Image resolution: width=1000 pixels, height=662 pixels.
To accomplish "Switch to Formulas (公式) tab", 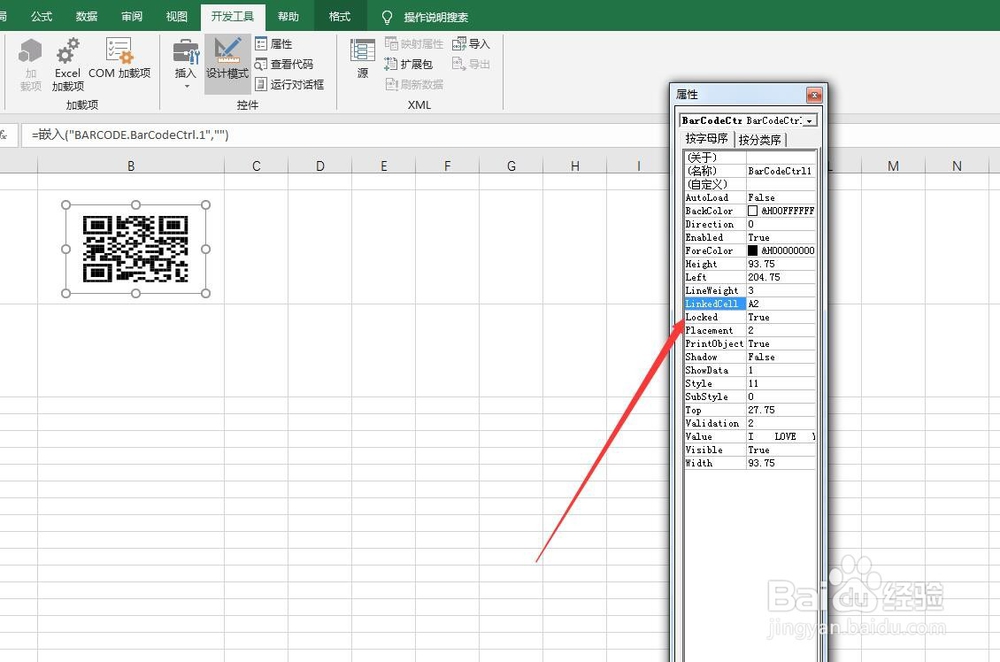I will (x=41, y=17).
